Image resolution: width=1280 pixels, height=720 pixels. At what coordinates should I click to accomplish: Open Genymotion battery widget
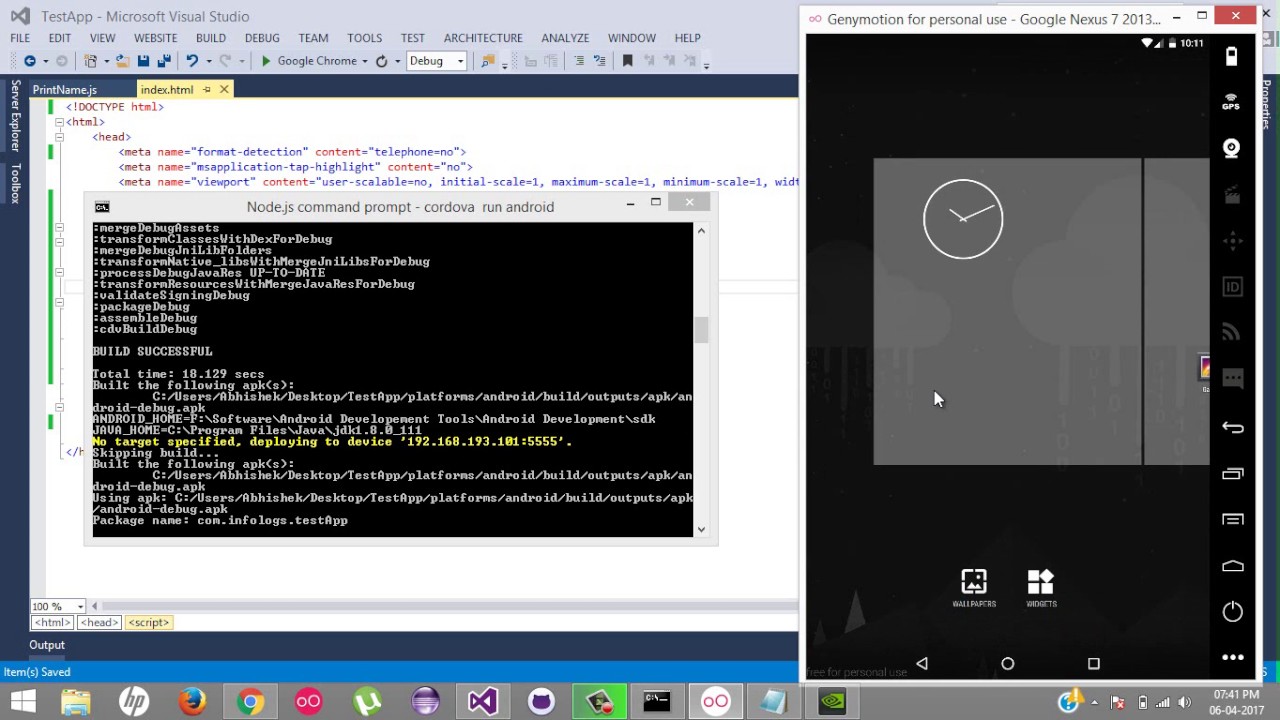click(x=1232, y=56)
